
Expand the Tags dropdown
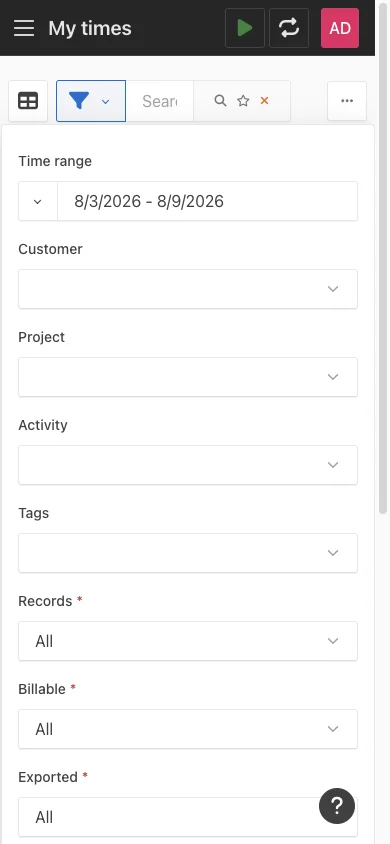click(188, 553)
